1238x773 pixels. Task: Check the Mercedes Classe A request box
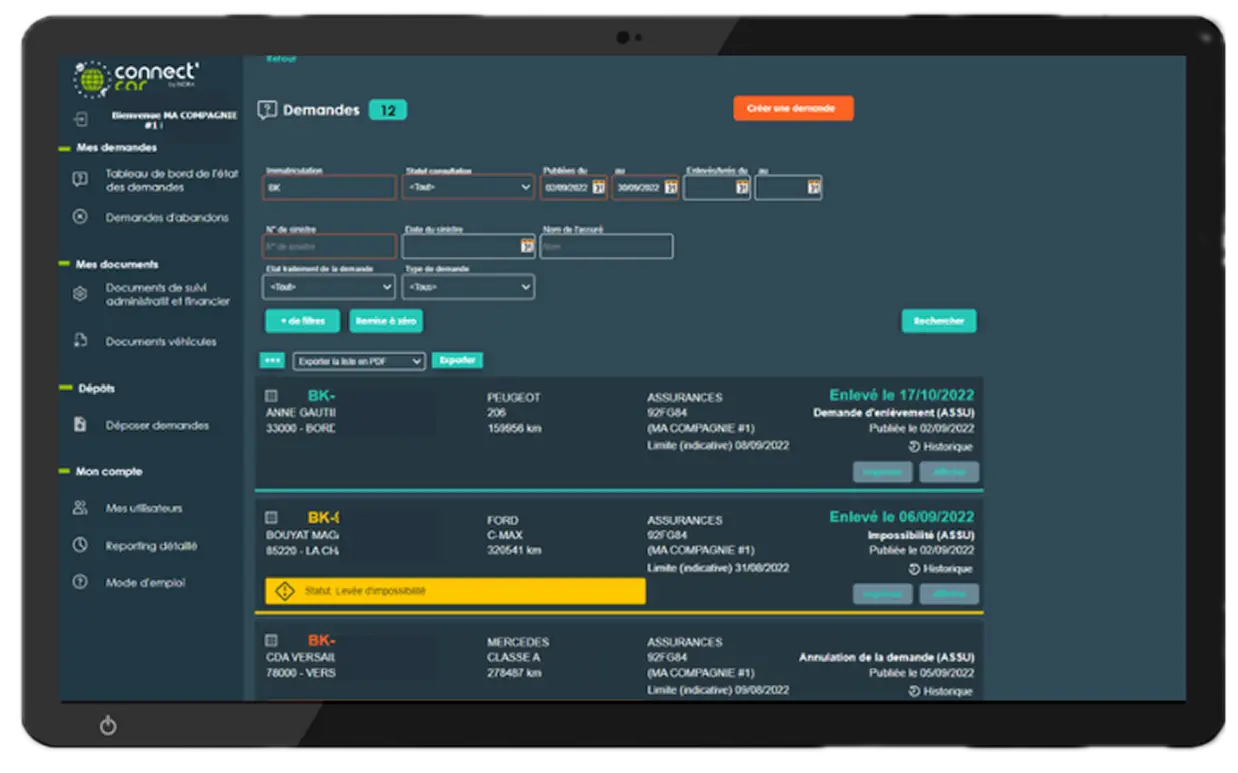[x=271, y=640]
